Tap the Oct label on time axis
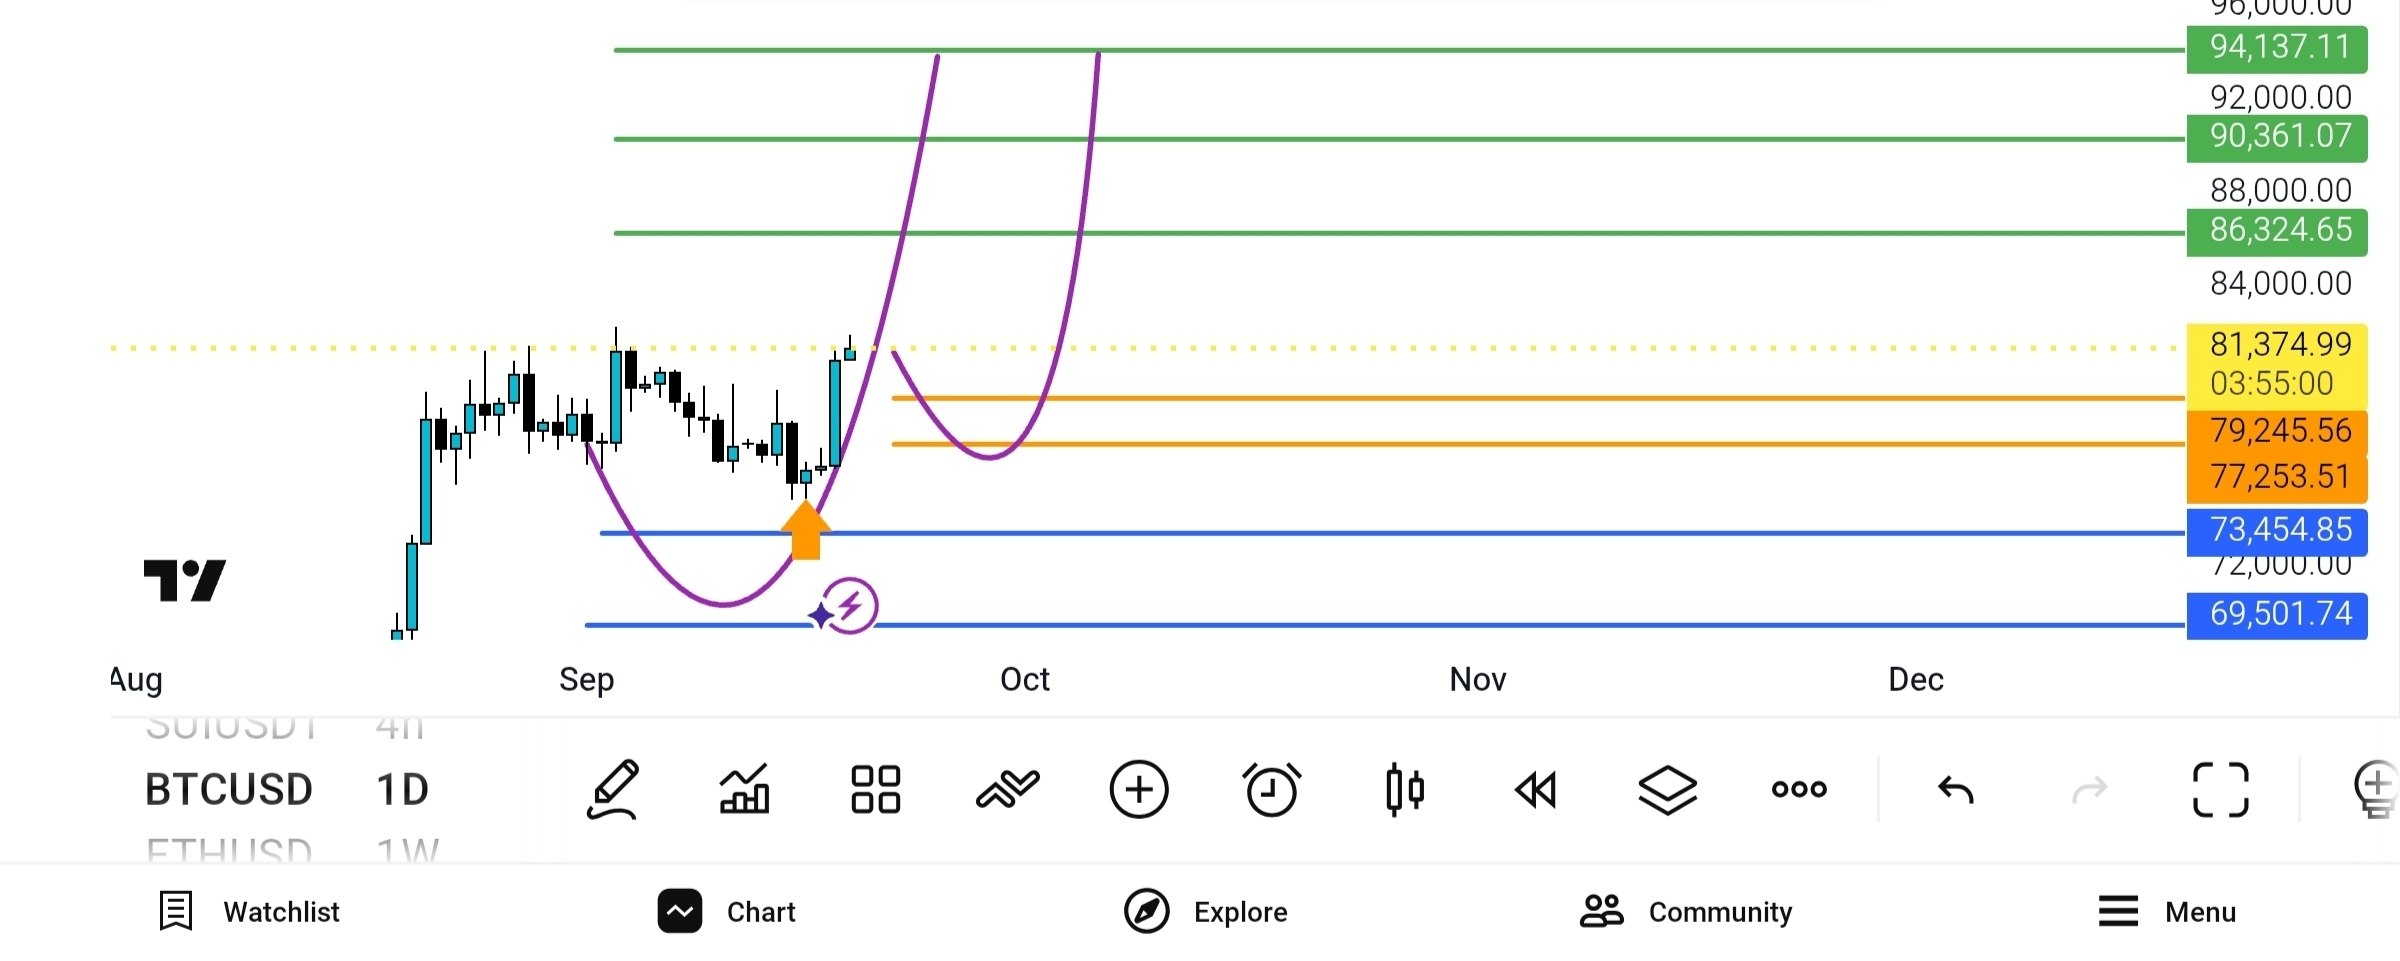Image resolution: width=2400 pixels, height=961 pixels. click(1025, 680)
